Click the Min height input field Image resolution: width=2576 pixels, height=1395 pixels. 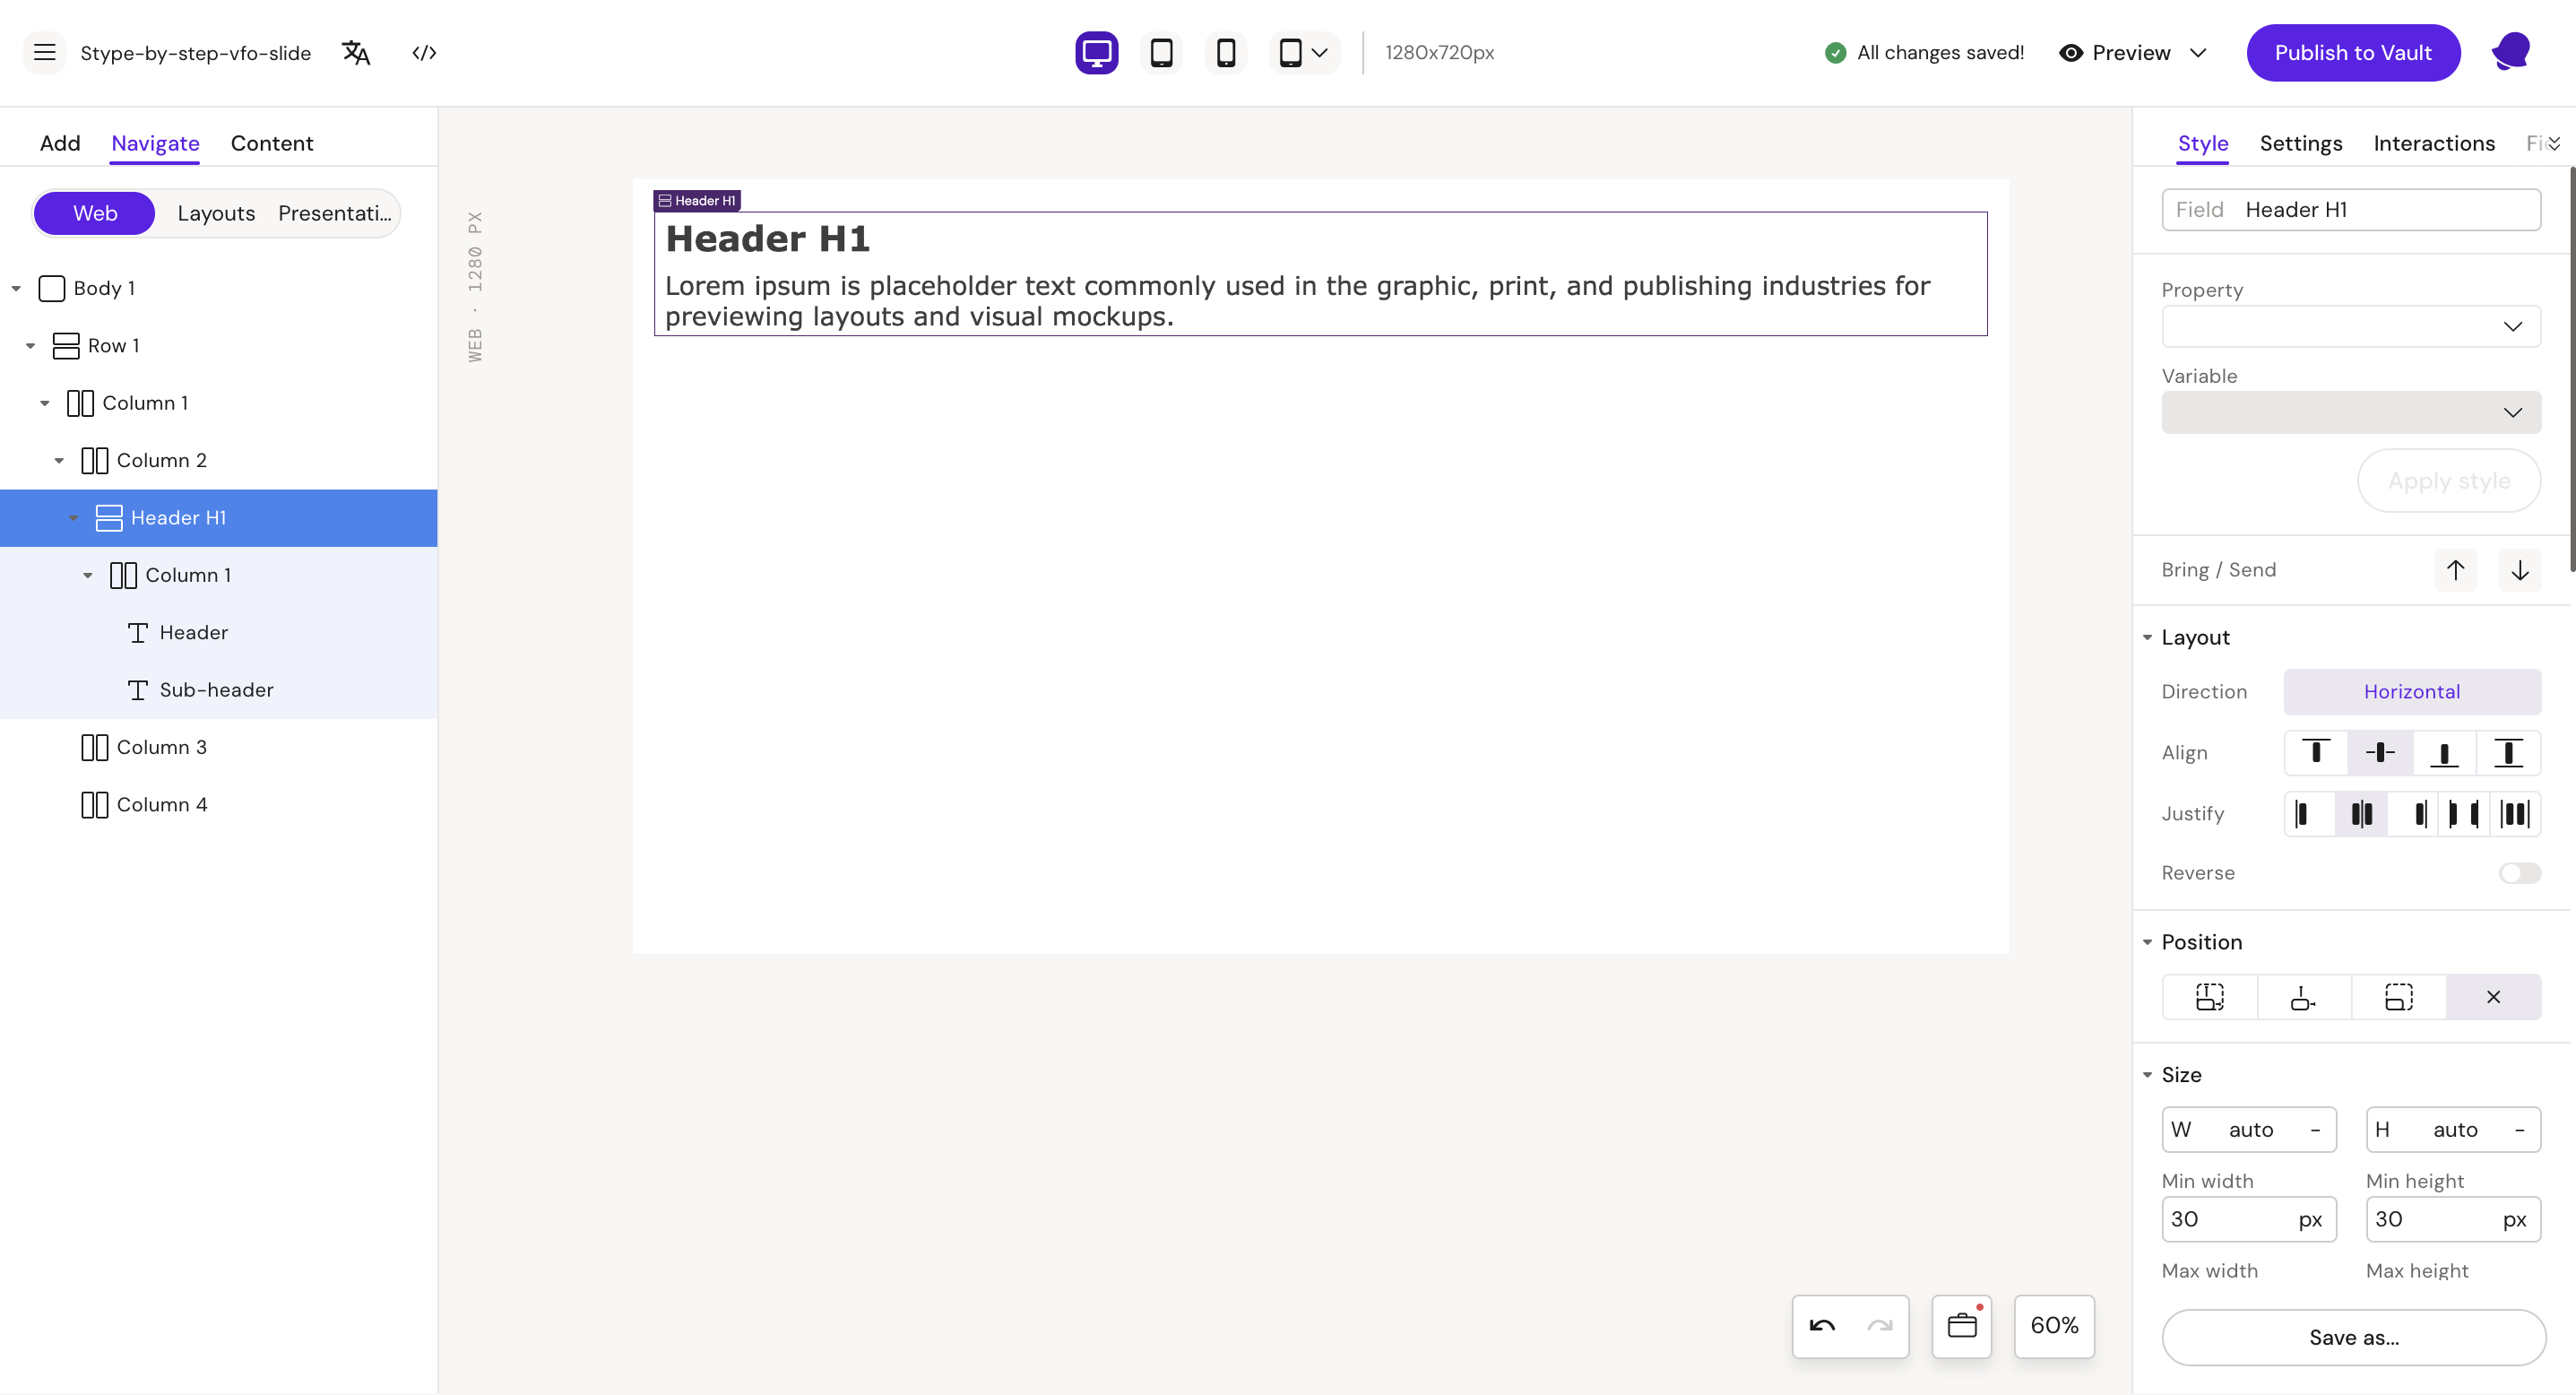[x=2453, y=1219]
